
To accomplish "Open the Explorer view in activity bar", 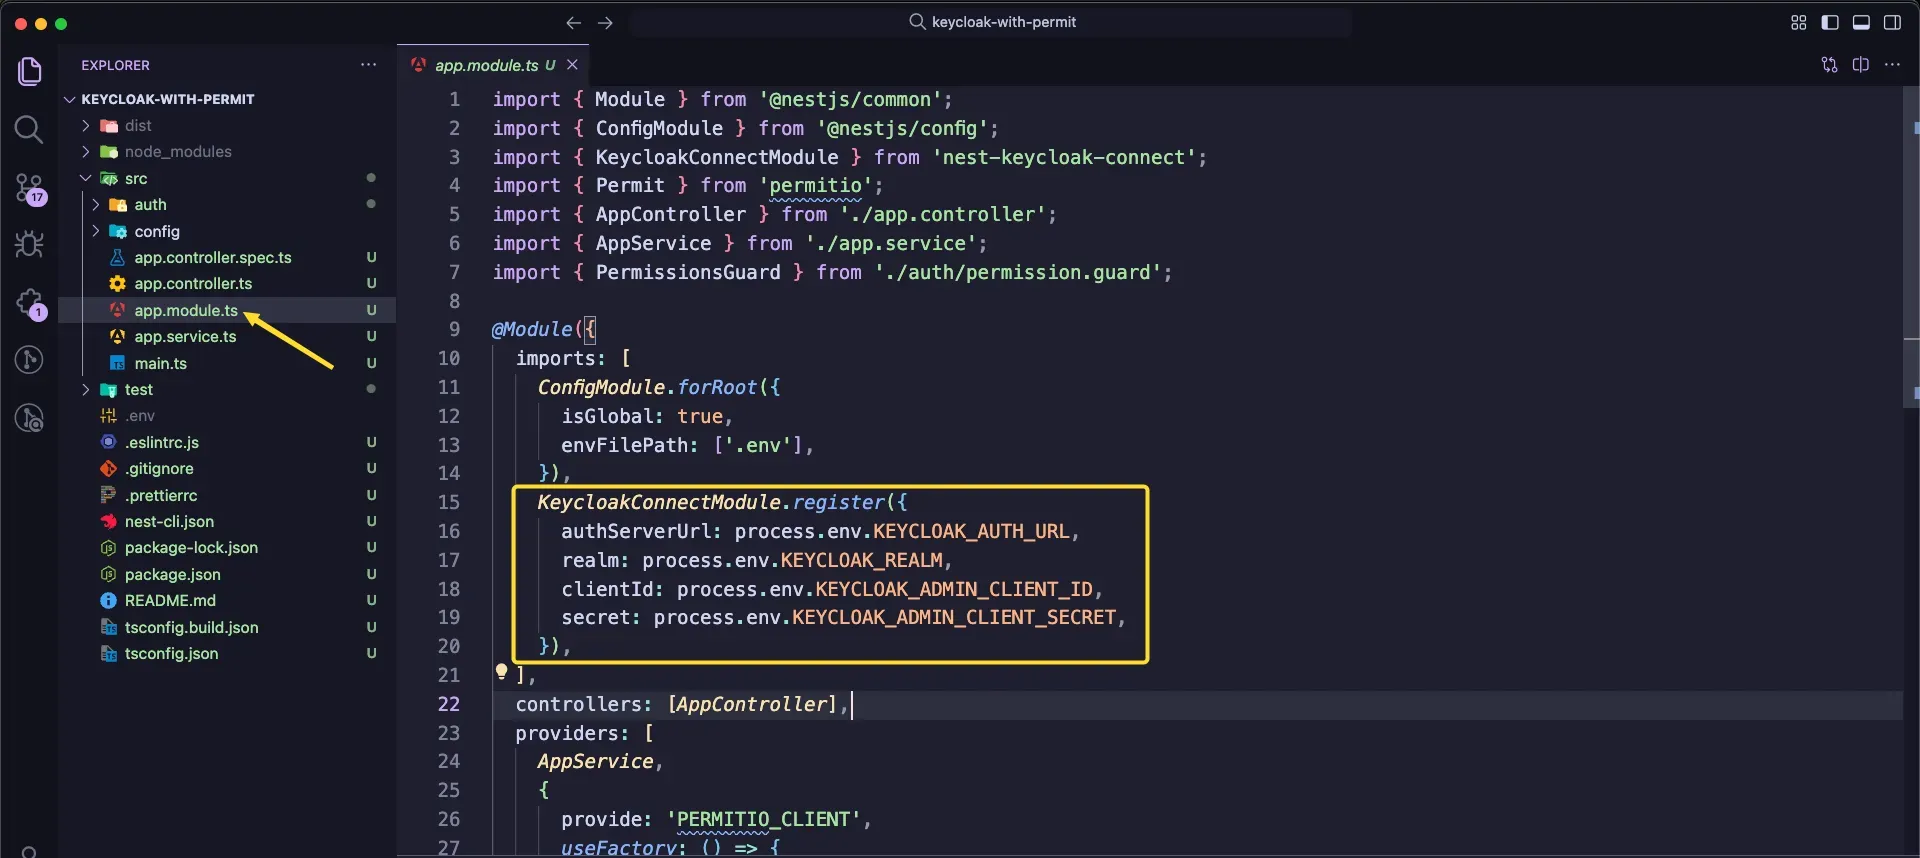I will pyautogui.click(x=30, y=71).
